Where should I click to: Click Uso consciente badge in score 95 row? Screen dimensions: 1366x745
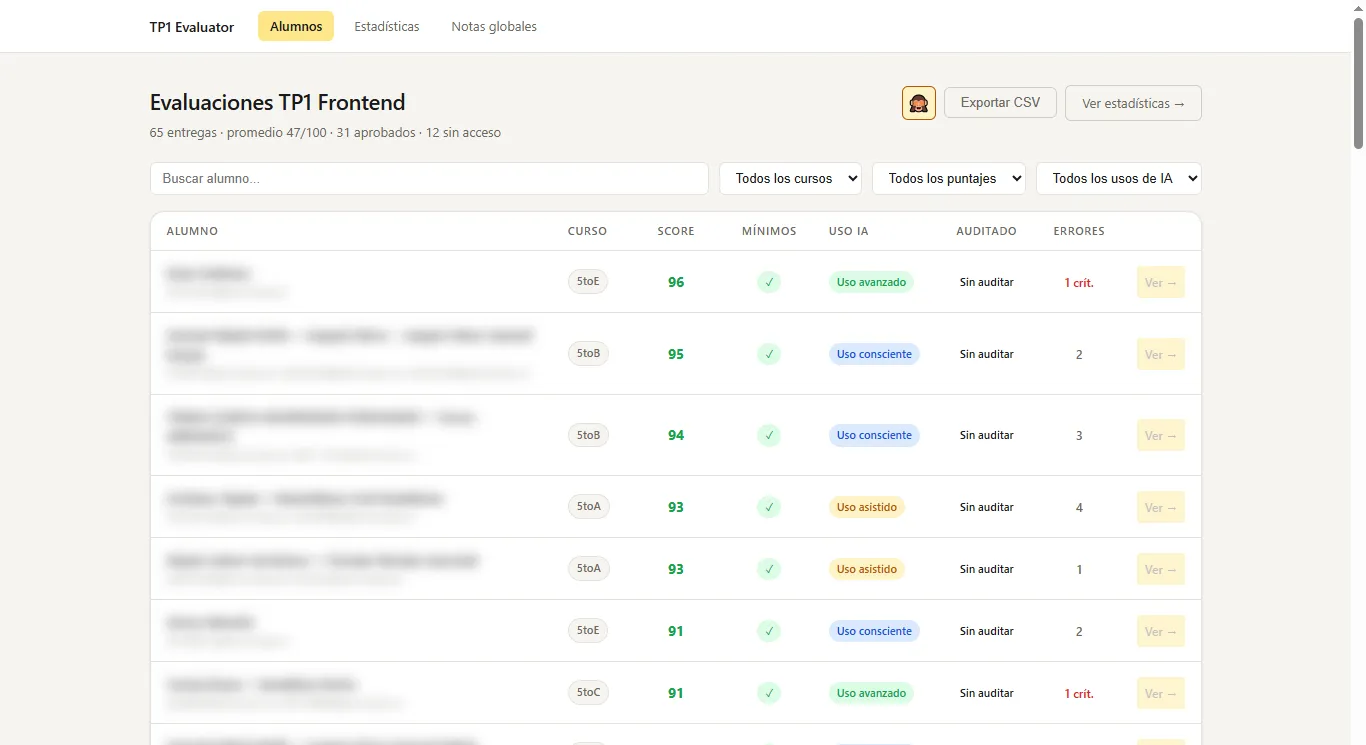(x=874, y=354)
